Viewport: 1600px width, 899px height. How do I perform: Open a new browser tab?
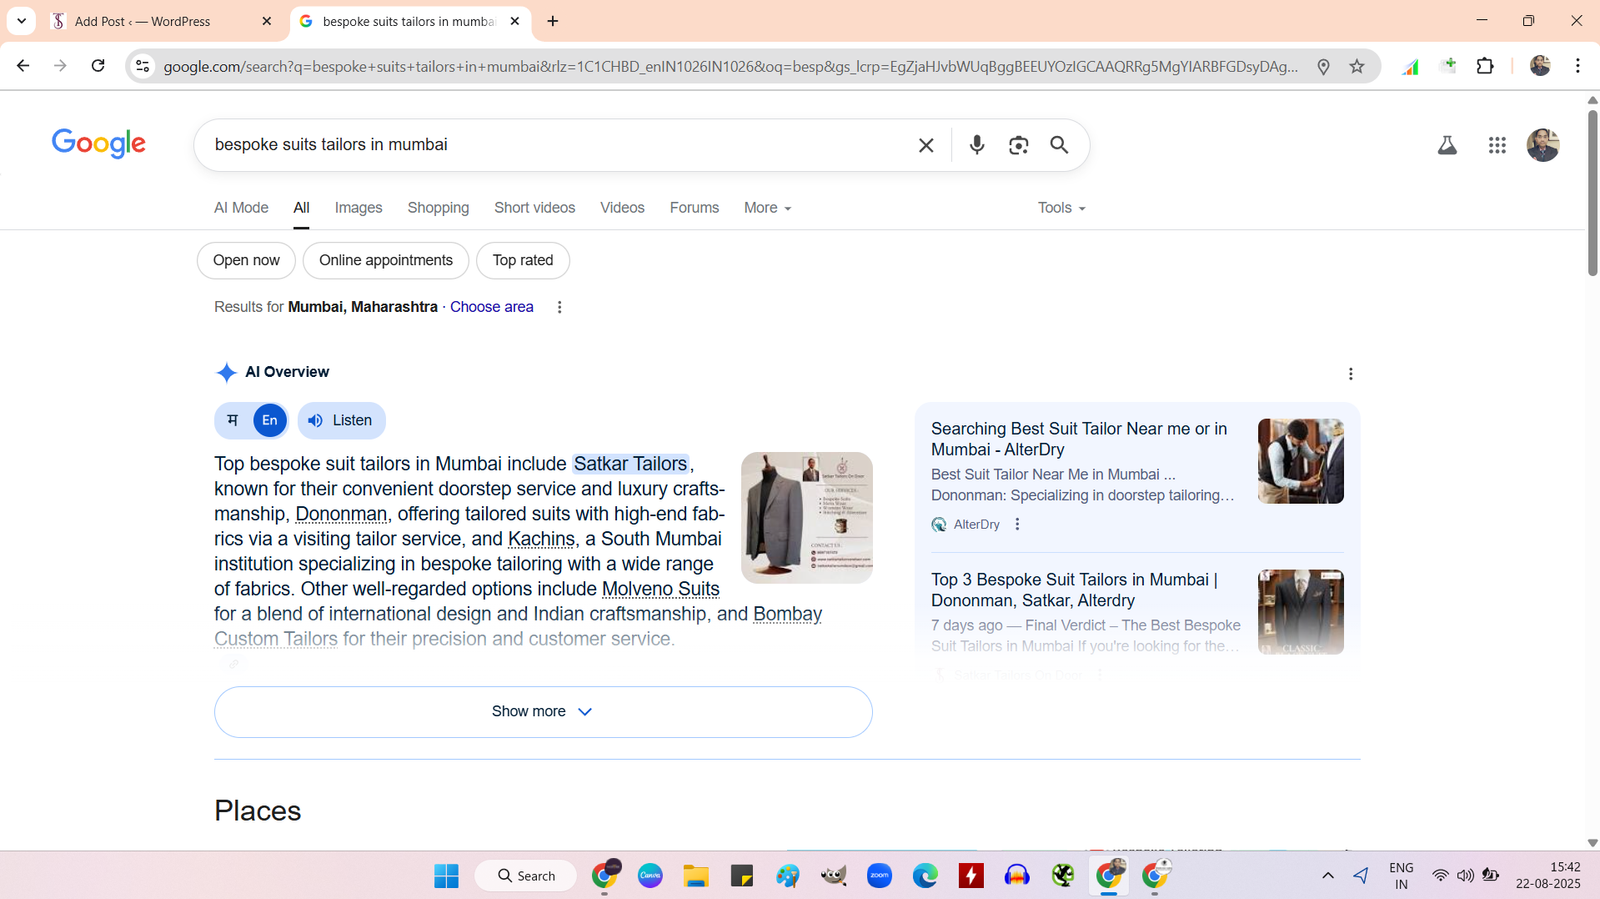(x=553, y=21)
